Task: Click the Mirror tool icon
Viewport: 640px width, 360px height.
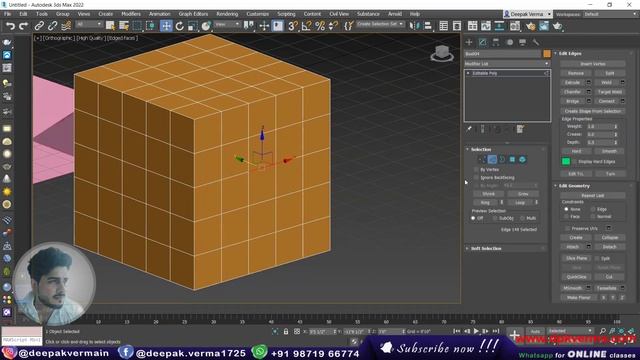Action: pos(414,26)
